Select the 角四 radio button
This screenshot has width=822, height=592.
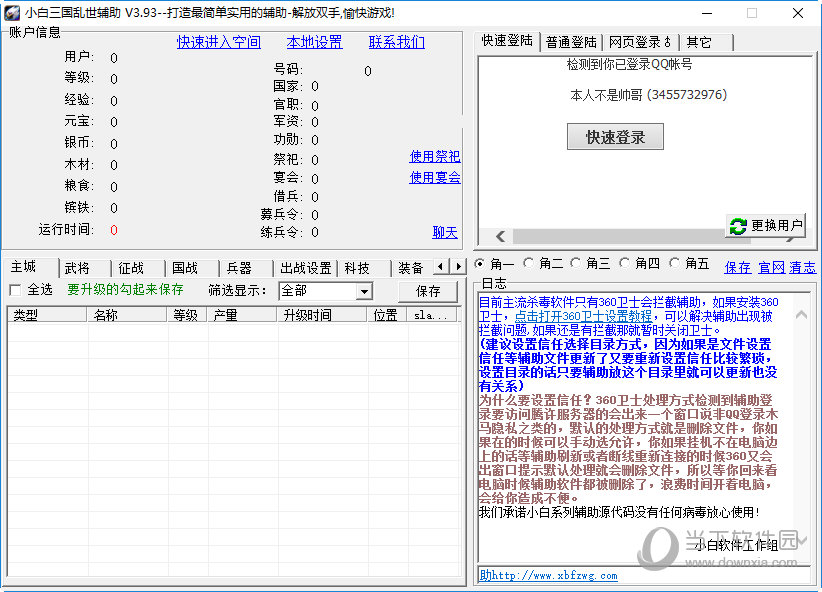624,263
